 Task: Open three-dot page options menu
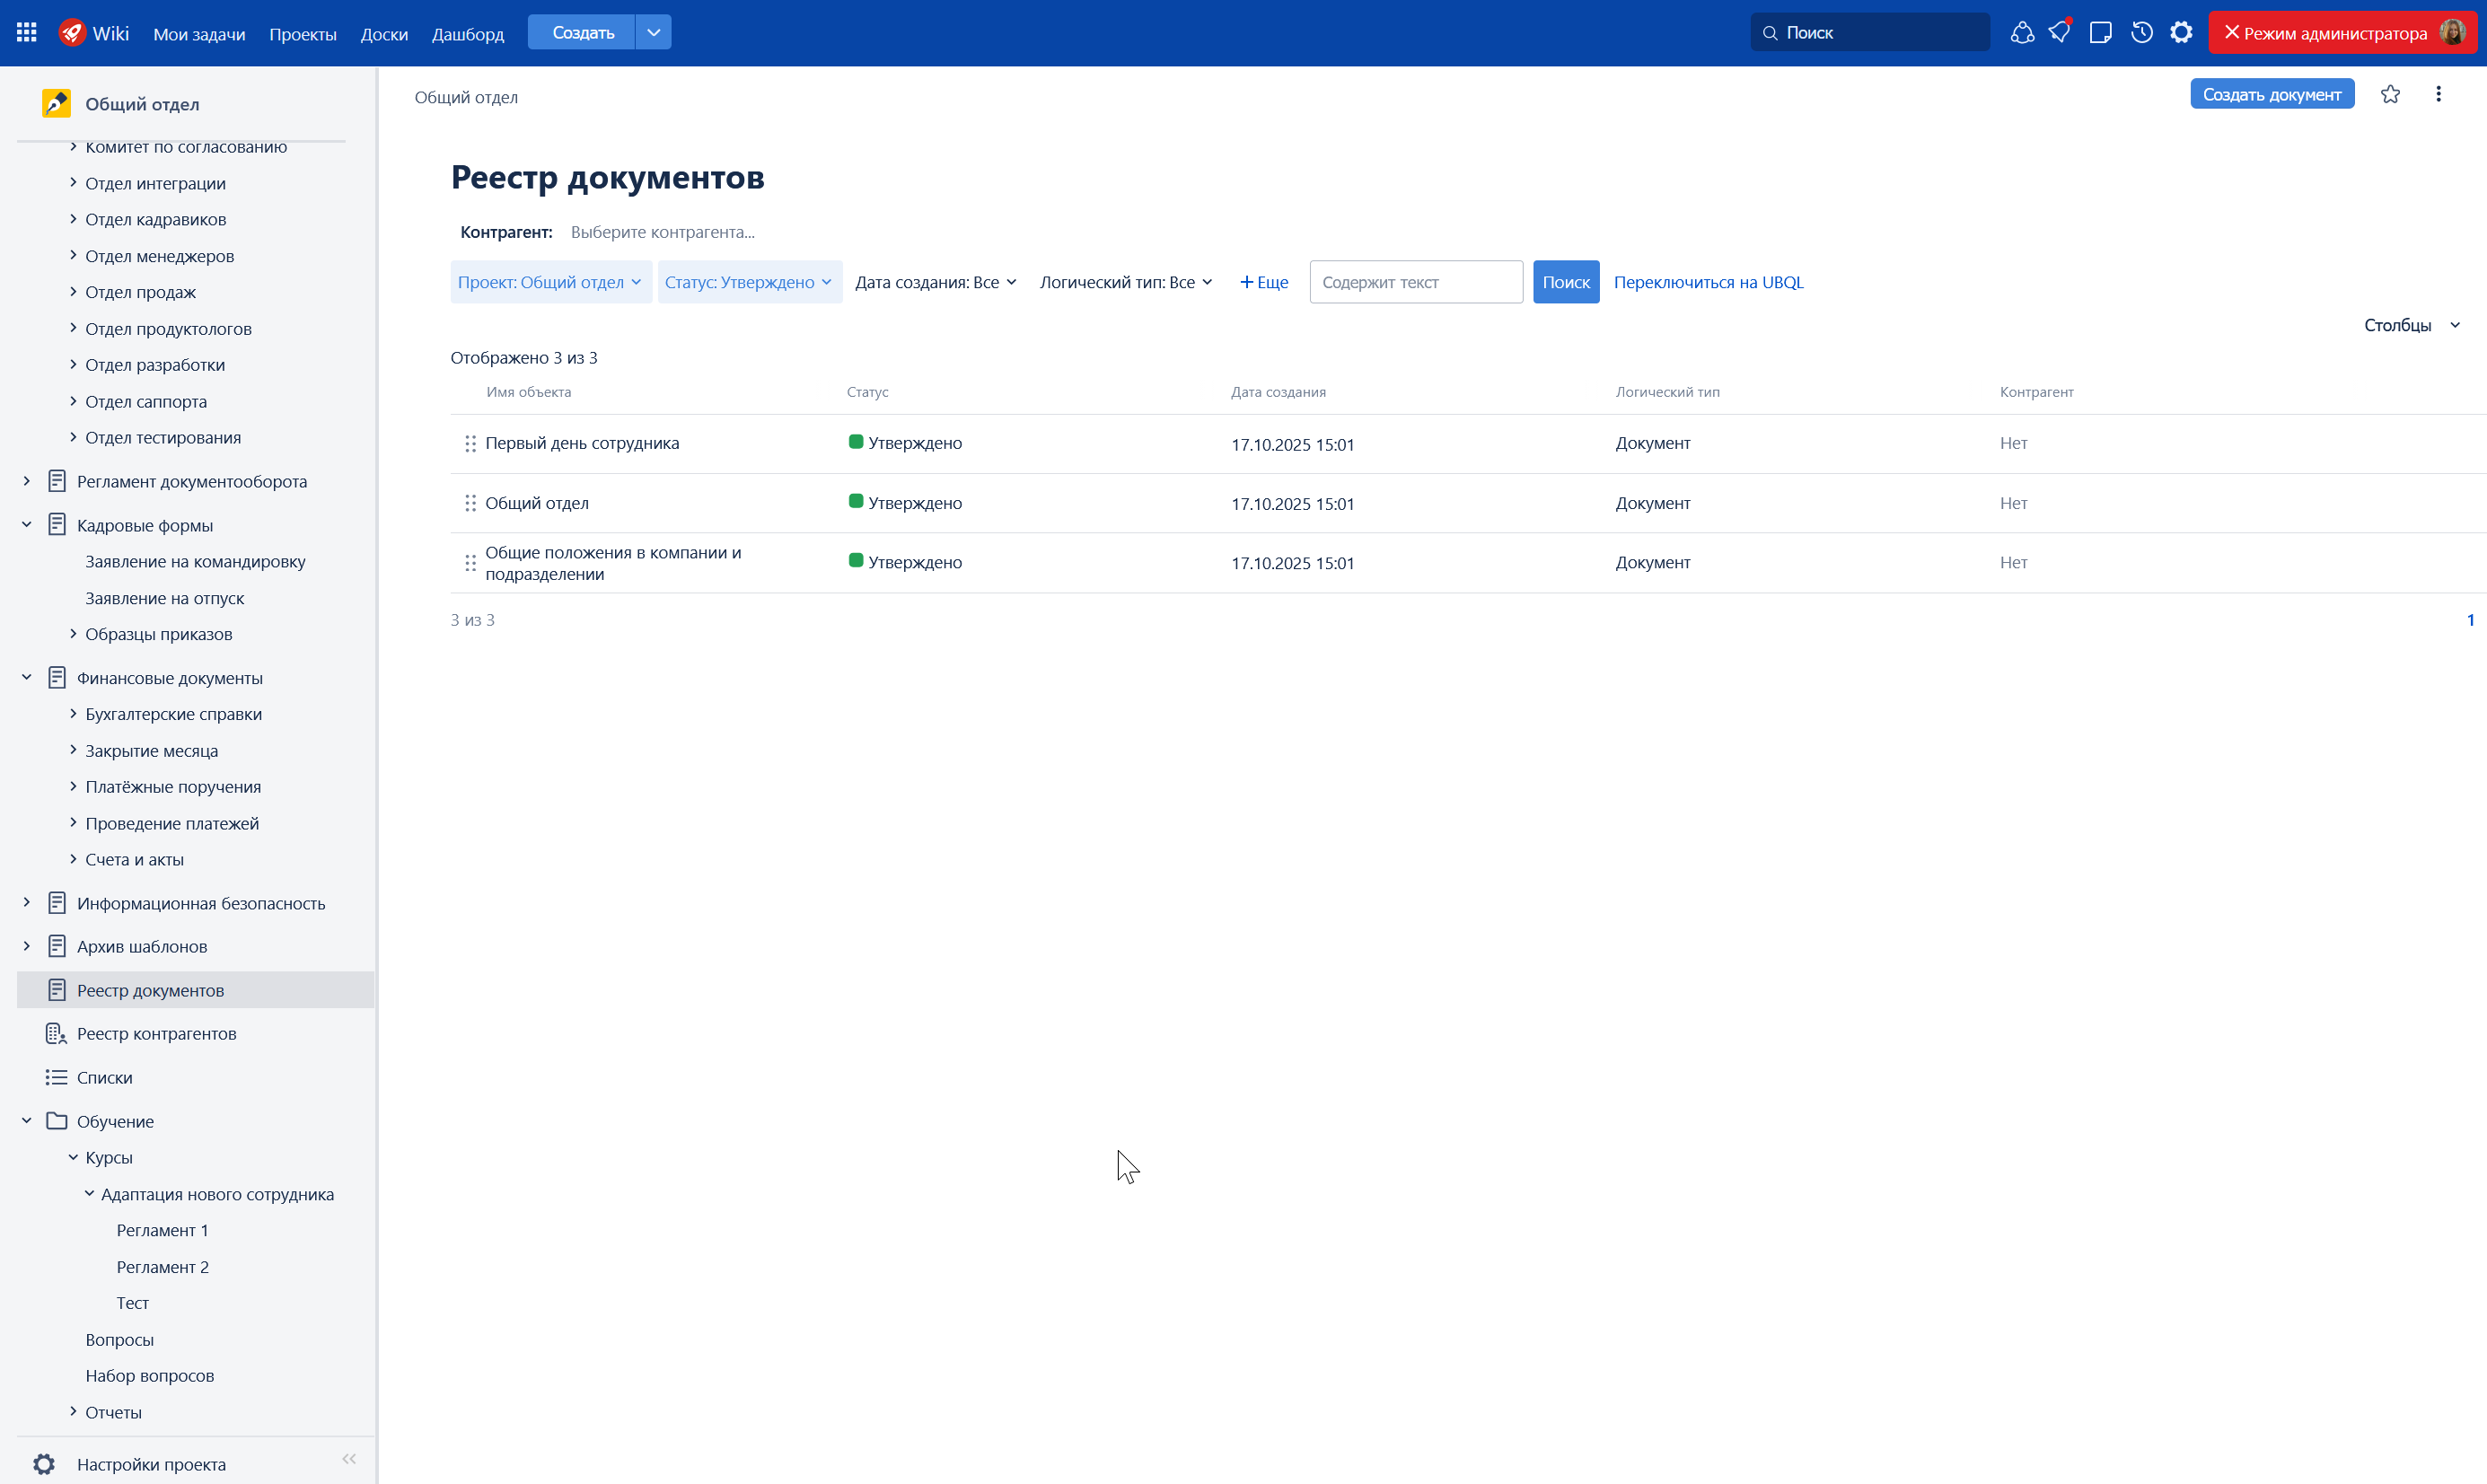[x=2438, y=94]
